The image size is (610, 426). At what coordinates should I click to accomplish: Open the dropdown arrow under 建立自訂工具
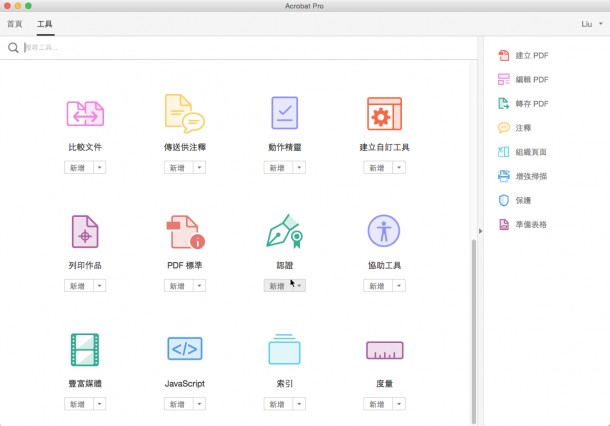[400, 168]
